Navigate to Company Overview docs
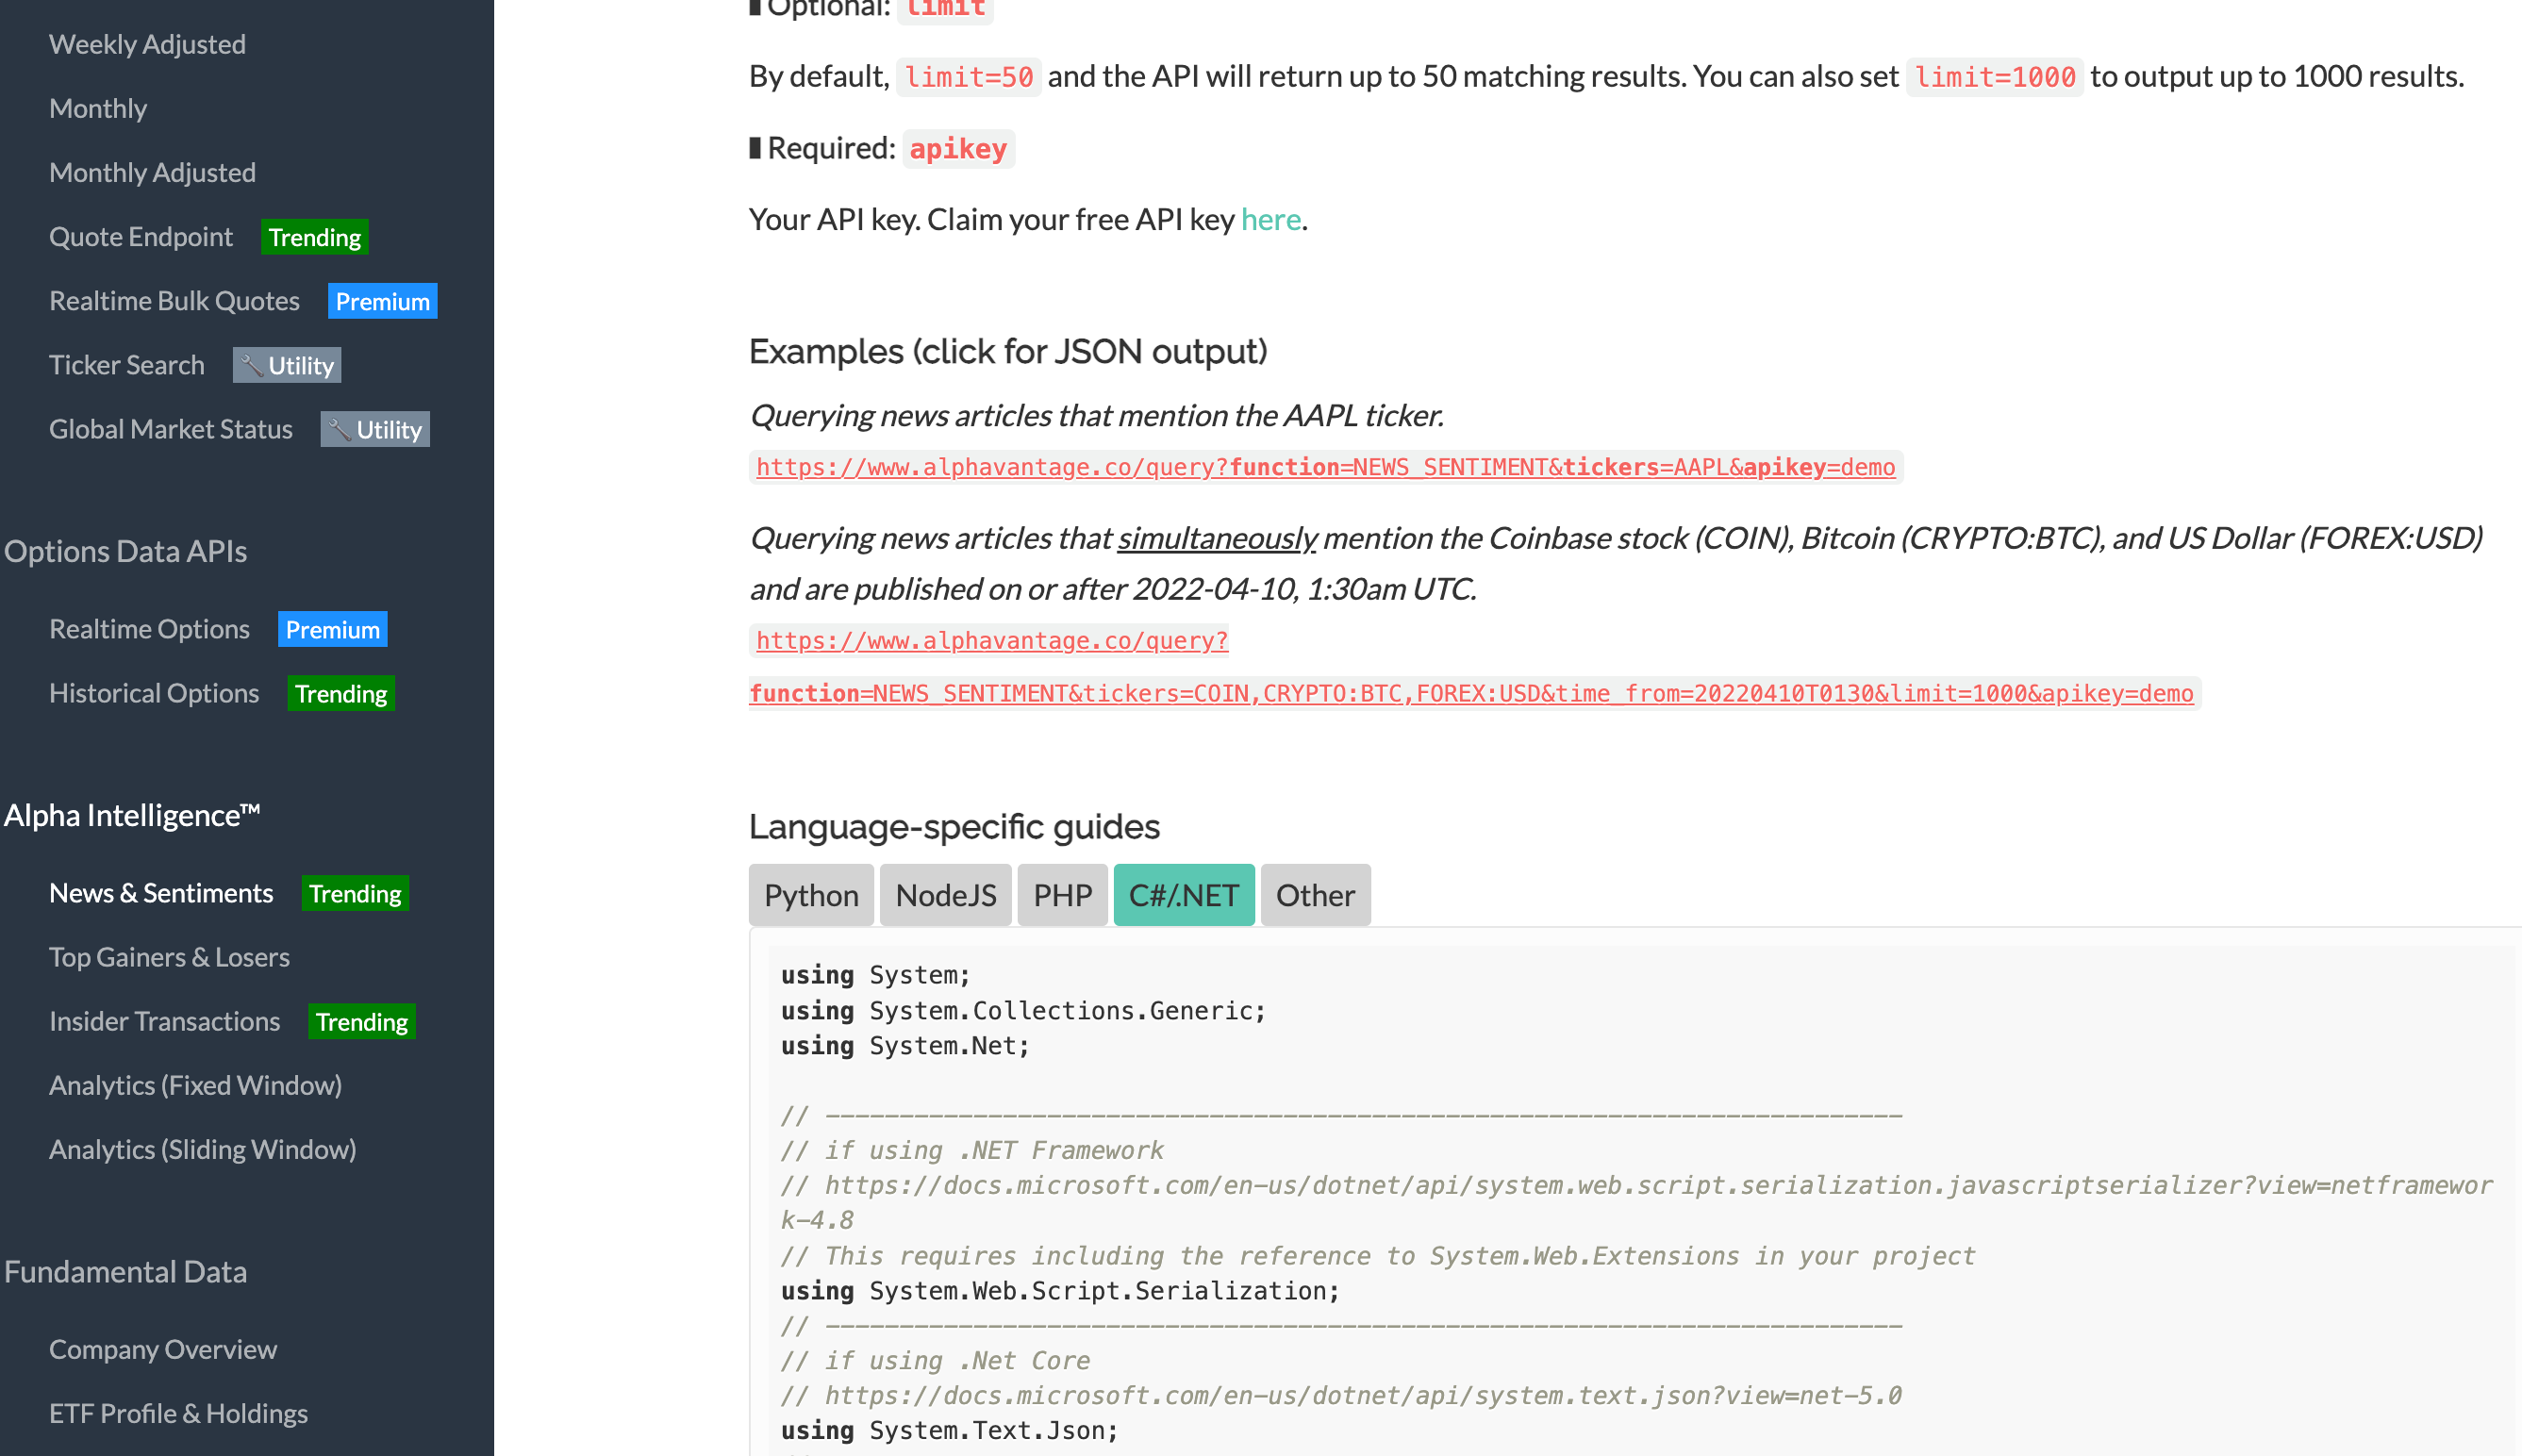This screenshot has height=1456, width=2522. 163,1349
